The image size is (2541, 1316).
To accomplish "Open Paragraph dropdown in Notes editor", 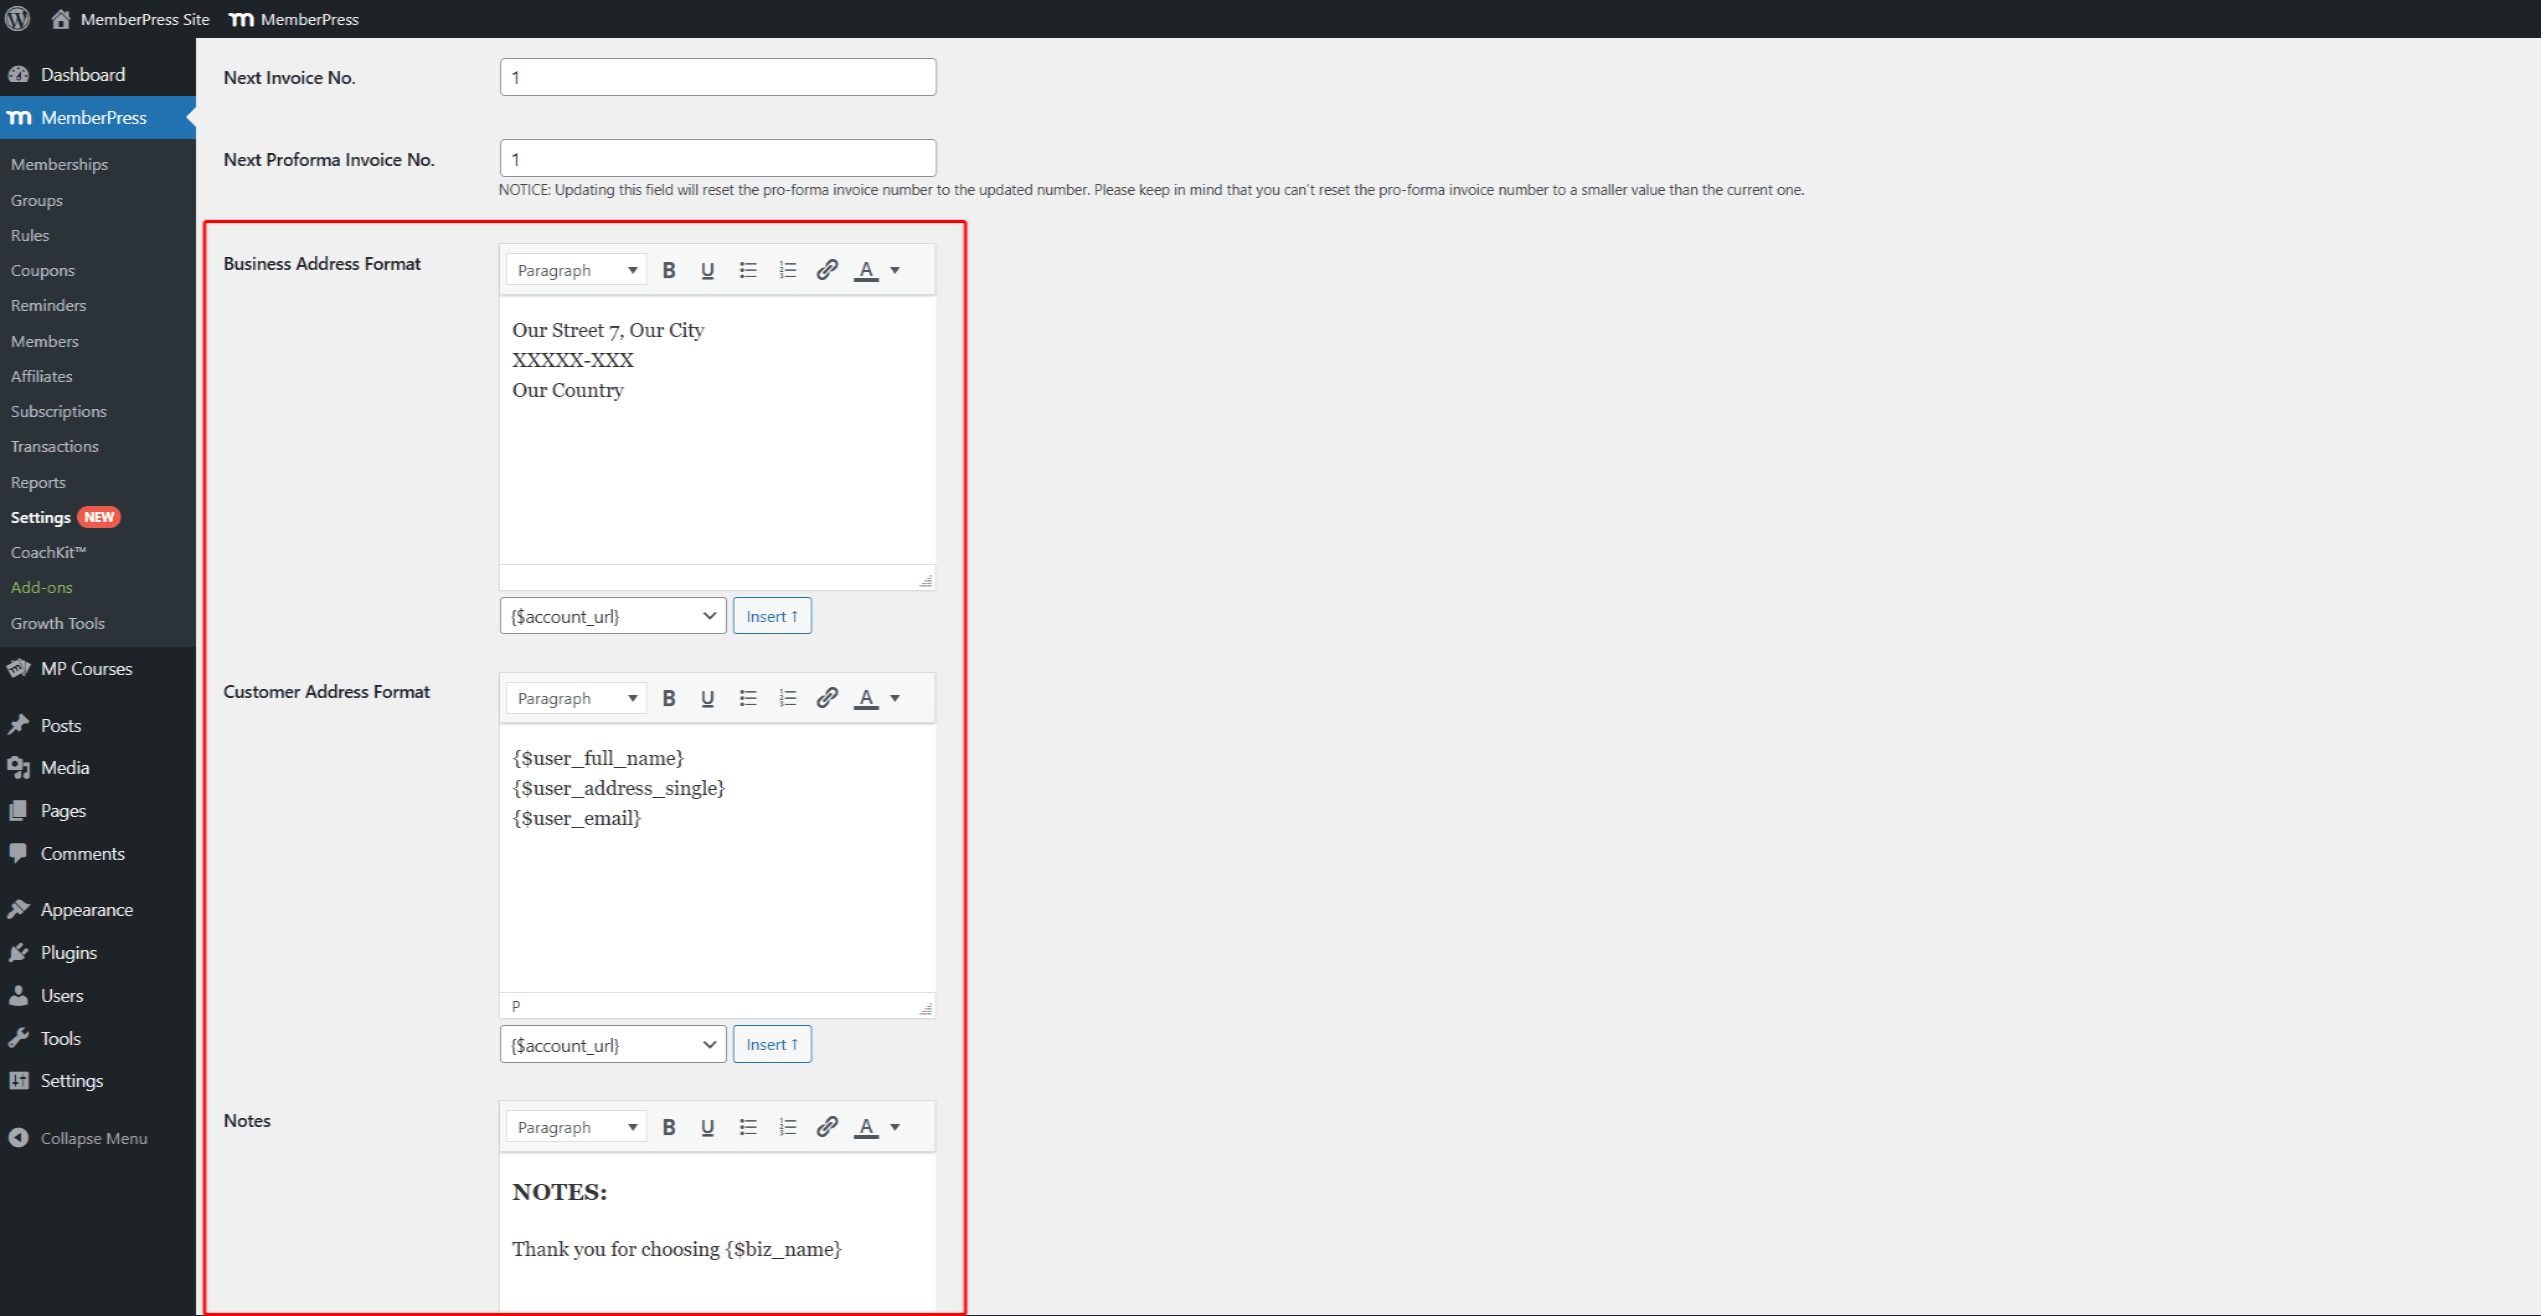I will pos(576,1127).
